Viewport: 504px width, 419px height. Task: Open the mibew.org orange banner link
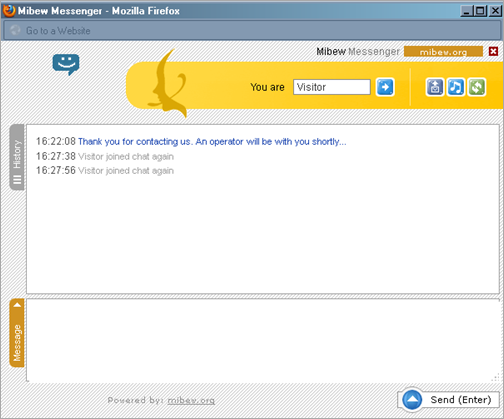pyautogui.click(x=443, y=52)
